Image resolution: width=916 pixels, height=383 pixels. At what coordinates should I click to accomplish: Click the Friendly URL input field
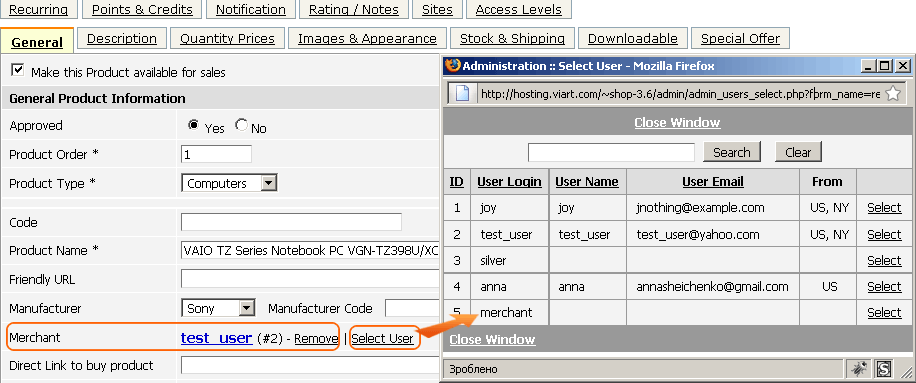(310, 279)
